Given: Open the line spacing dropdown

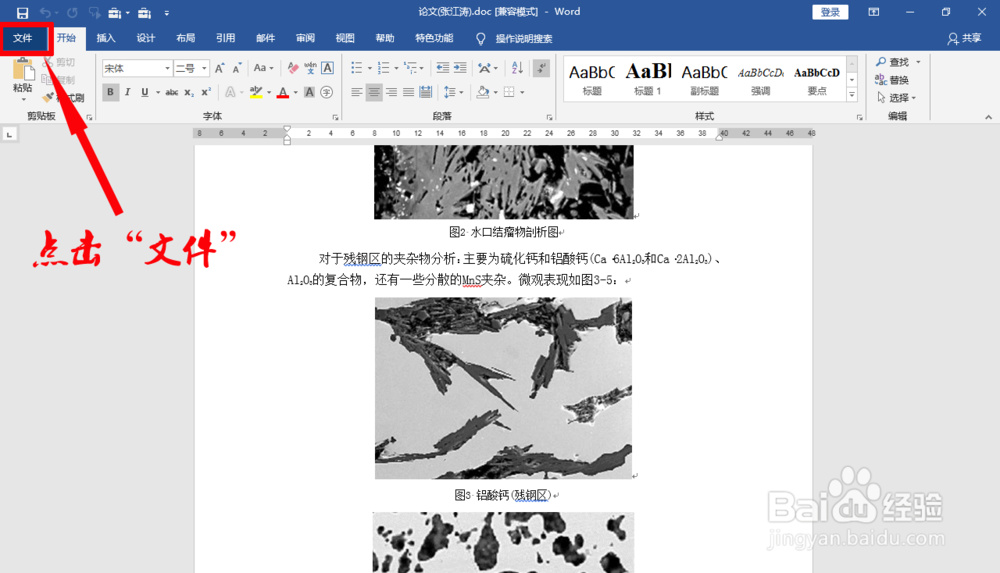Looking at the screenshot, I should click(x=453, y=93).
